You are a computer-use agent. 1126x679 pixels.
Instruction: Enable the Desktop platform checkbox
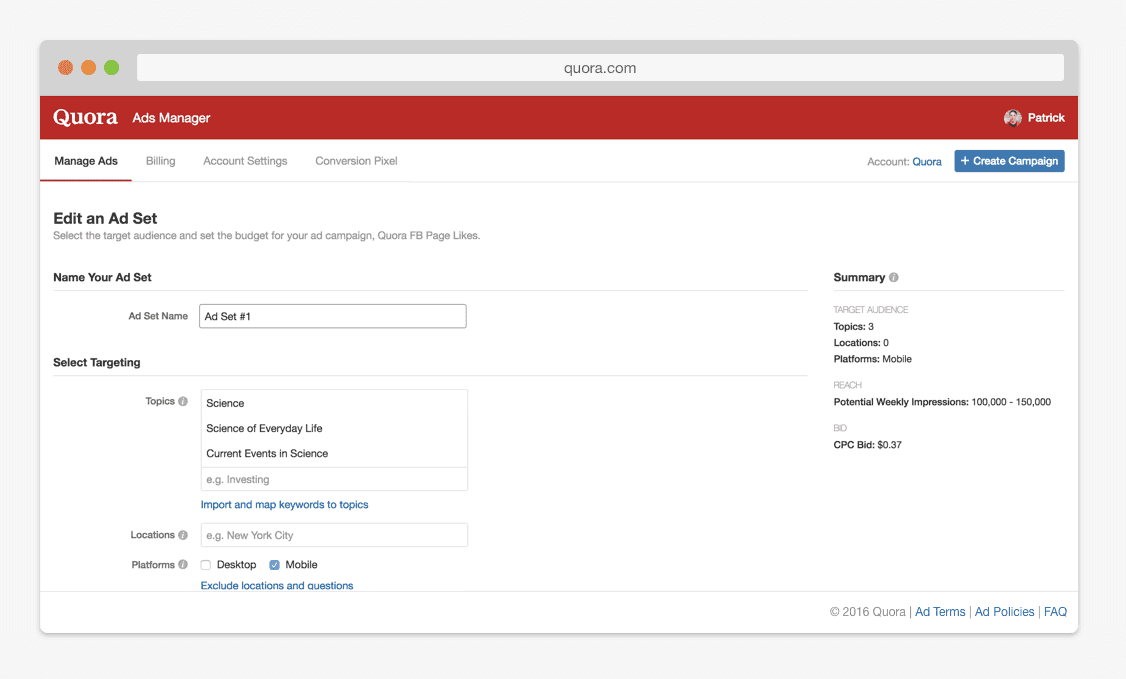(x=206, y=565)
